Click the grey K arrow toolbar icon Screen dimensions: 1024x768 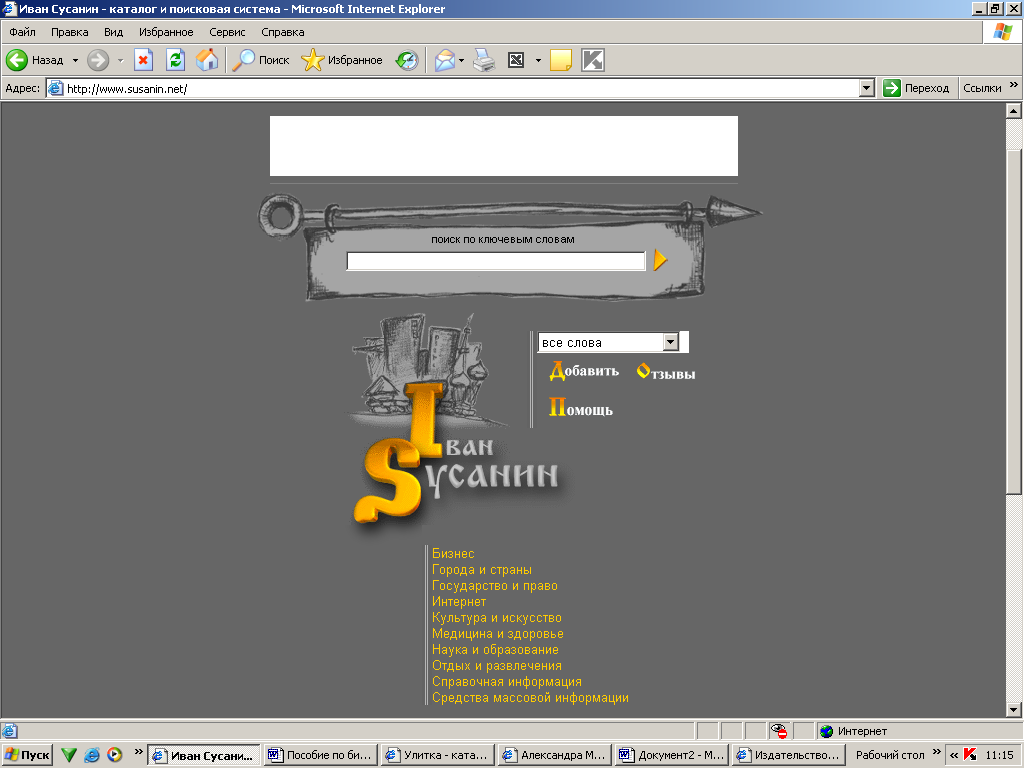(x=593, y=60)
